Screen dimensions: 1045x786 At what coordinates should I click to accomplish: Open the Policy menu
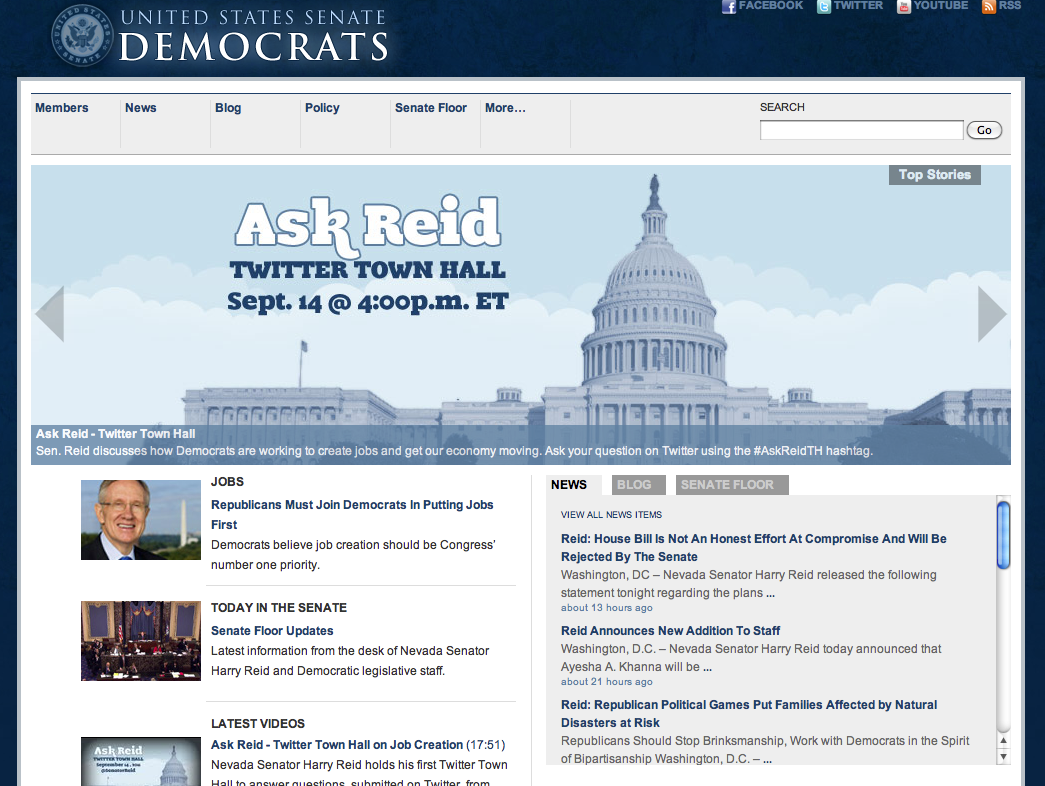(322, 108)
